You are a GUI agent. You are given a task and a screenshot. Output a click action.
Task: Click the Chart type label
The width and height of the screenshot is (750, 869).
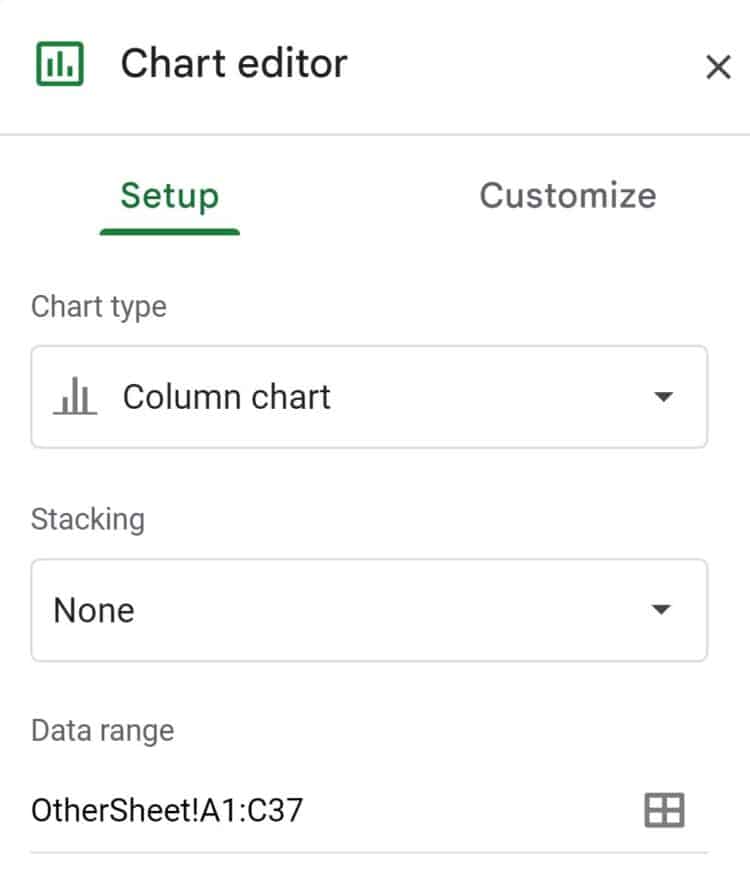point(98,306)
